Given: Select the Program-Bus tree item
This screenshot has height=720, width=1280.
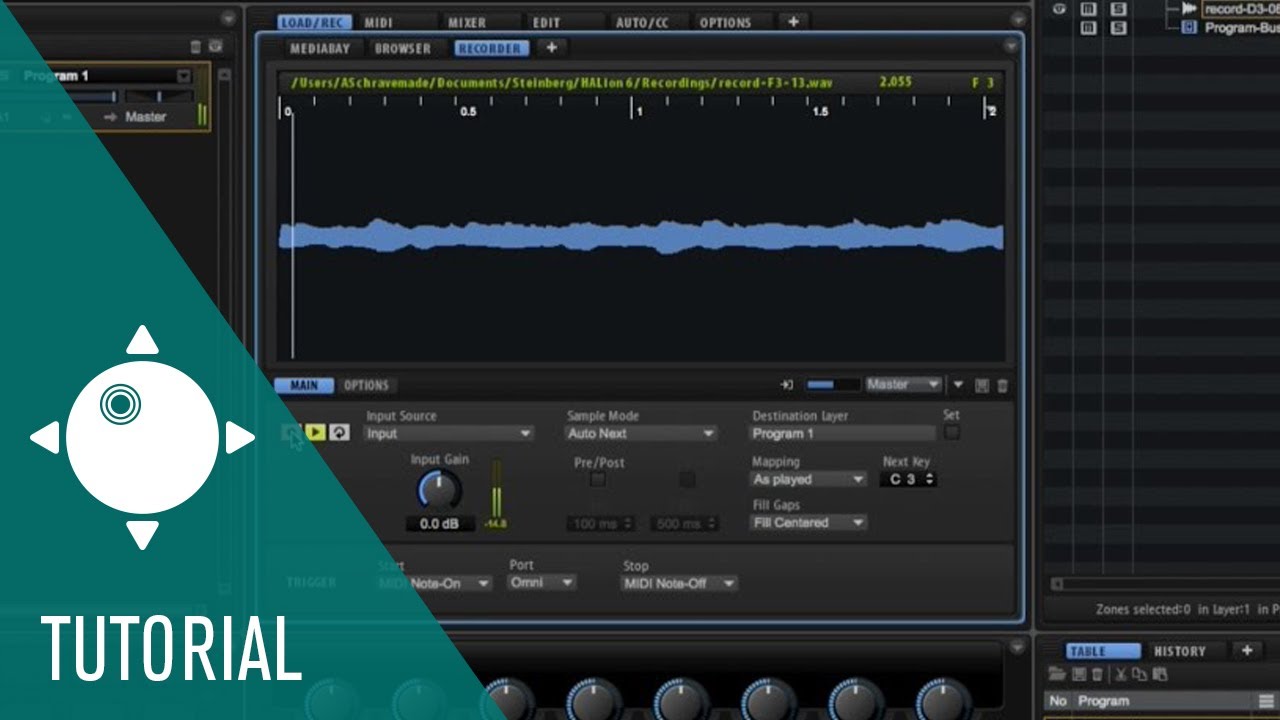Looking at the screenshot, I should (x=1241, y=28).
